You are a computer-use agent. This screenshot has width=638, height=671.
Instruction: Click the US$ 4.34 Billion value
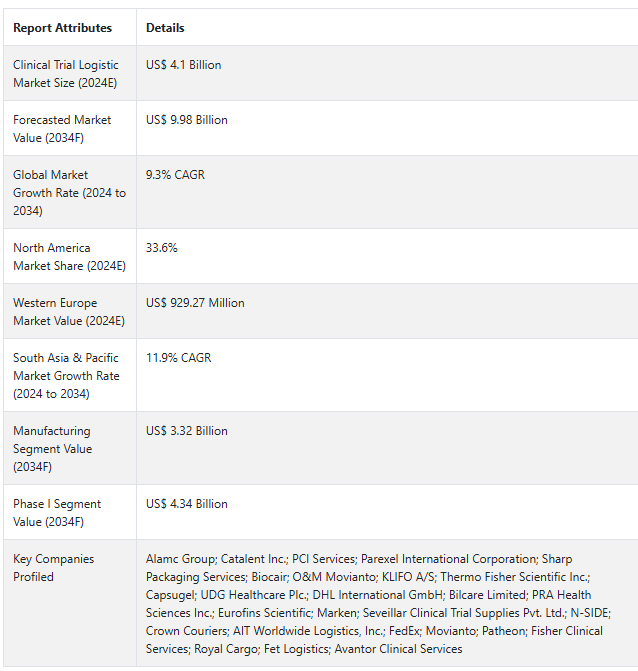[x=187, y=504]
